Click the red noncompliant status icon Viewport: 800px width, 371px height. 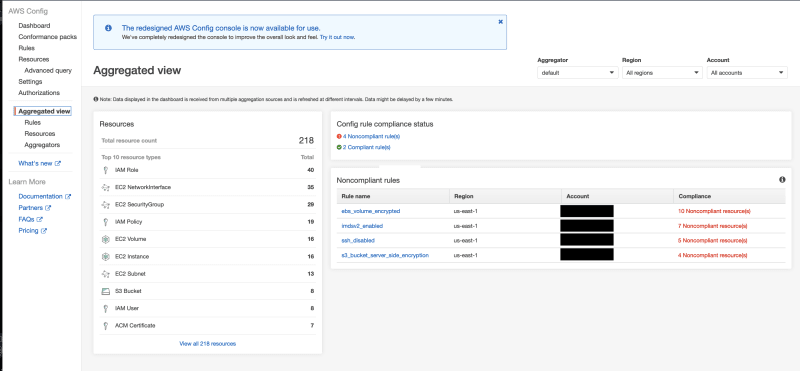(x=339, y=136)
